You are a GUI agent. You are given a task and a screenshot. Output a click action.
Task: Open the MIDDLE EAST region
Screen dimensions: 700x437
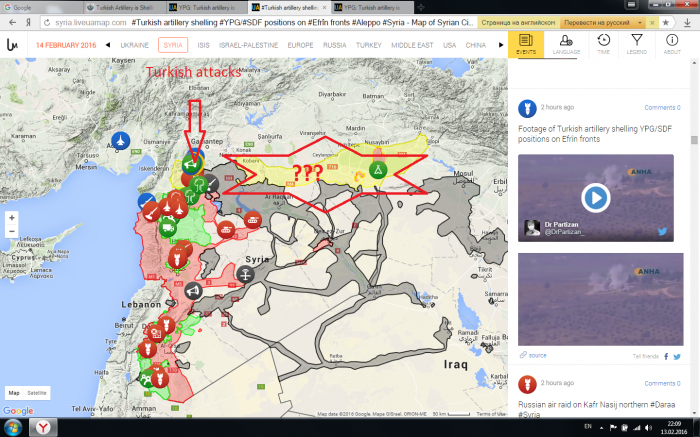[412, 45]
